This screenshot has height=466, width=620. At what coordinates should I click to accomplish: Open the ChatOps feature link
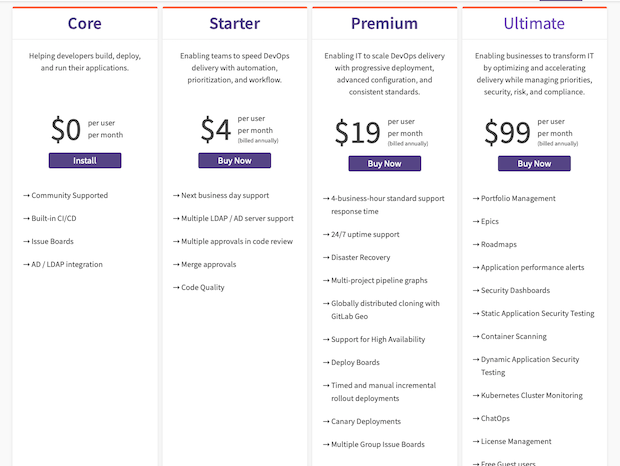[495, 418]
